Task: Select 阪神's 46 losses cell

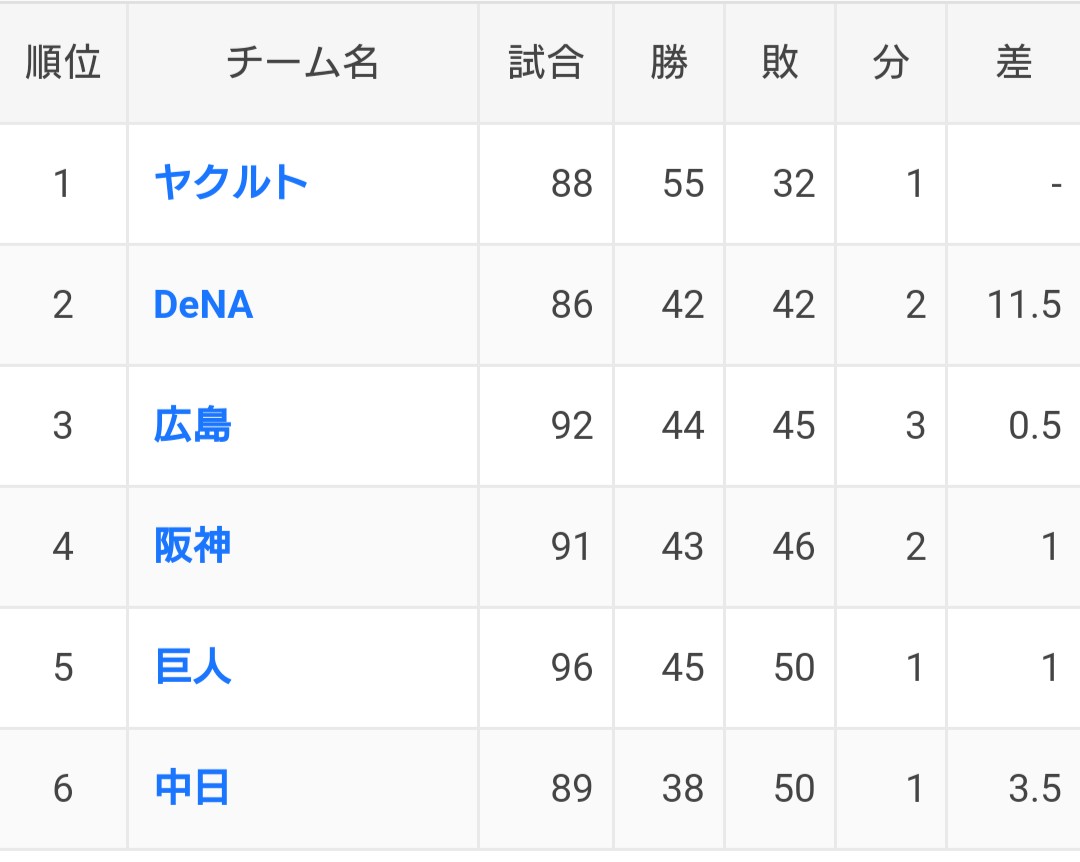Action: [793, 547]
